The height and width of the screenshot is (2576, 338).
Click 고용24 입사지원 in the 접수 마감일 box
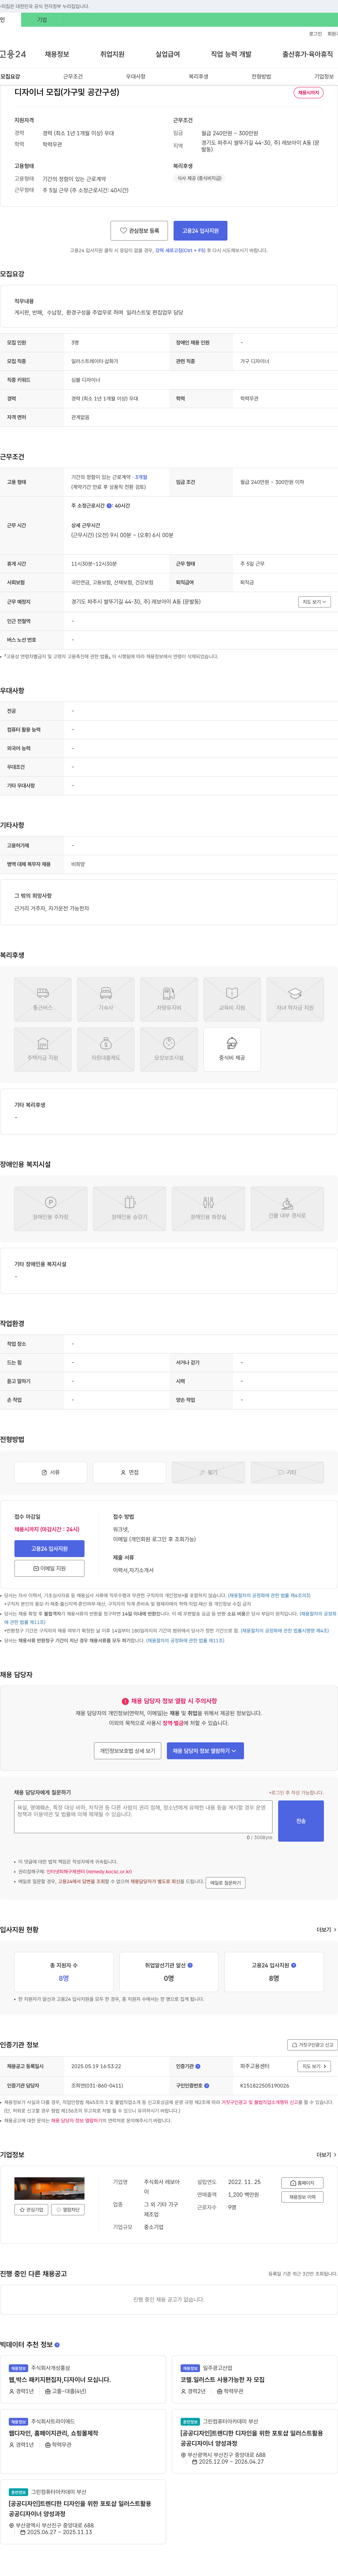tap(49, 1549)
